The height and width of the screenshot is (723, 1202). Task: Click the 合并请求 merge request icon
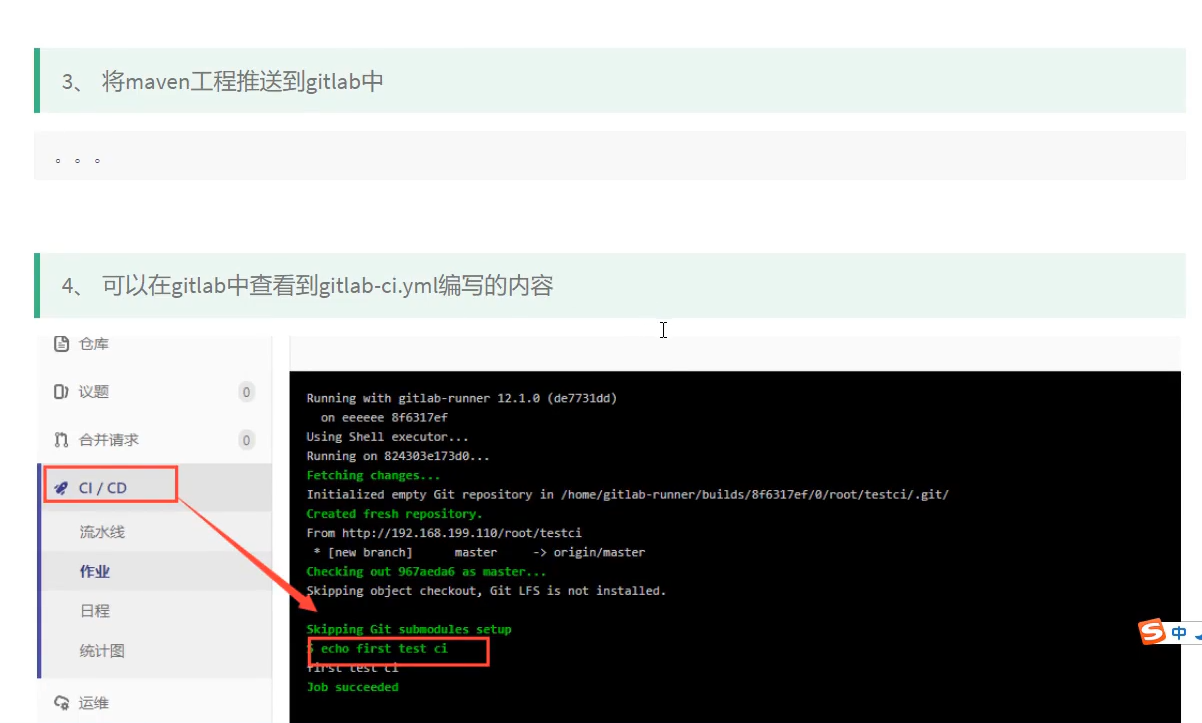click(x=62, y=440)
